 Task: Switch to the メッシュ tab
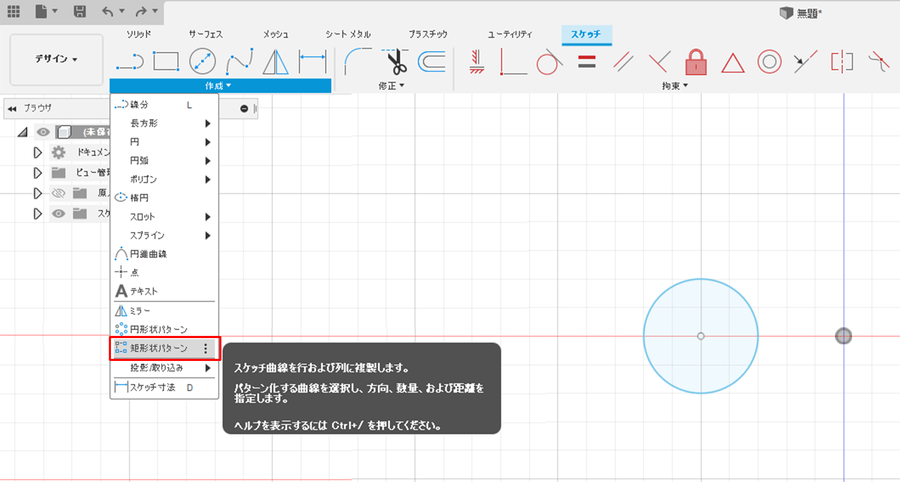tap(276, 34)
